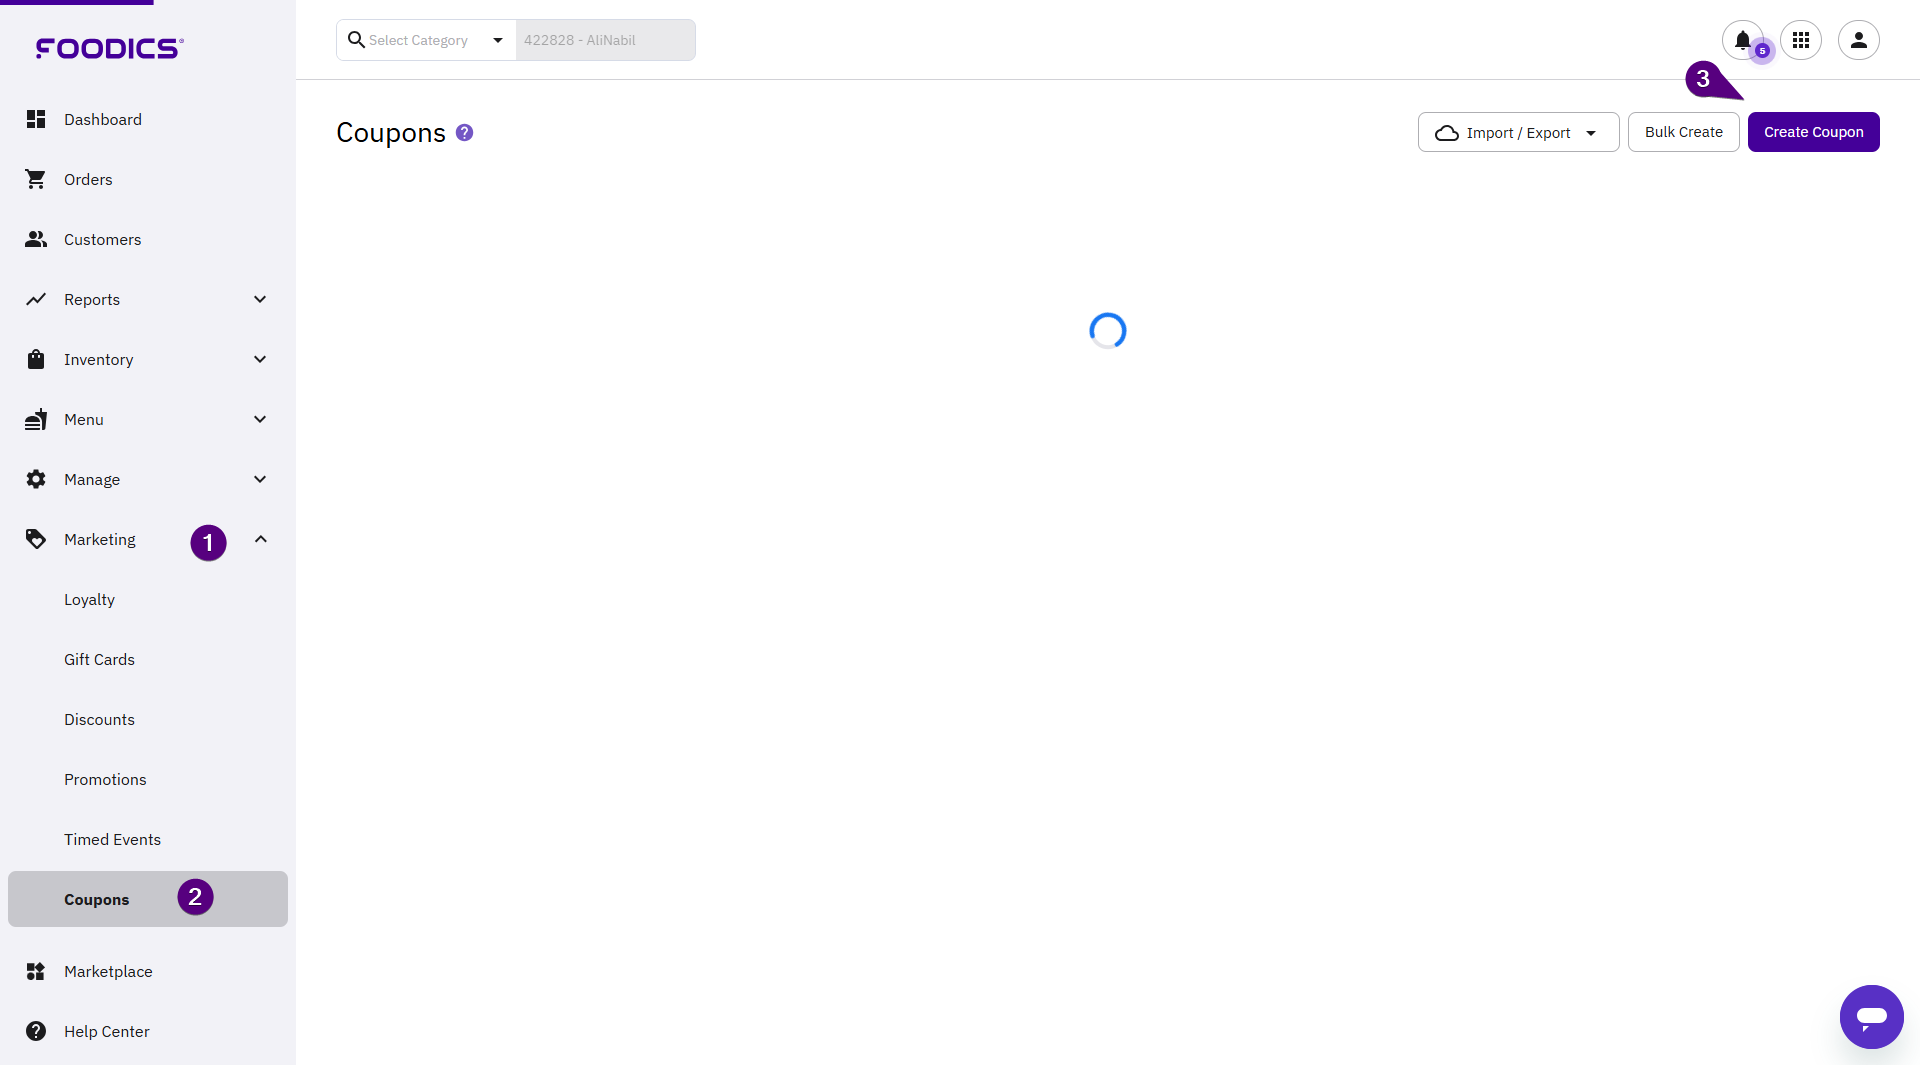Click the Bulk Create button
1920x1065 pixels.
[1683, 132]
